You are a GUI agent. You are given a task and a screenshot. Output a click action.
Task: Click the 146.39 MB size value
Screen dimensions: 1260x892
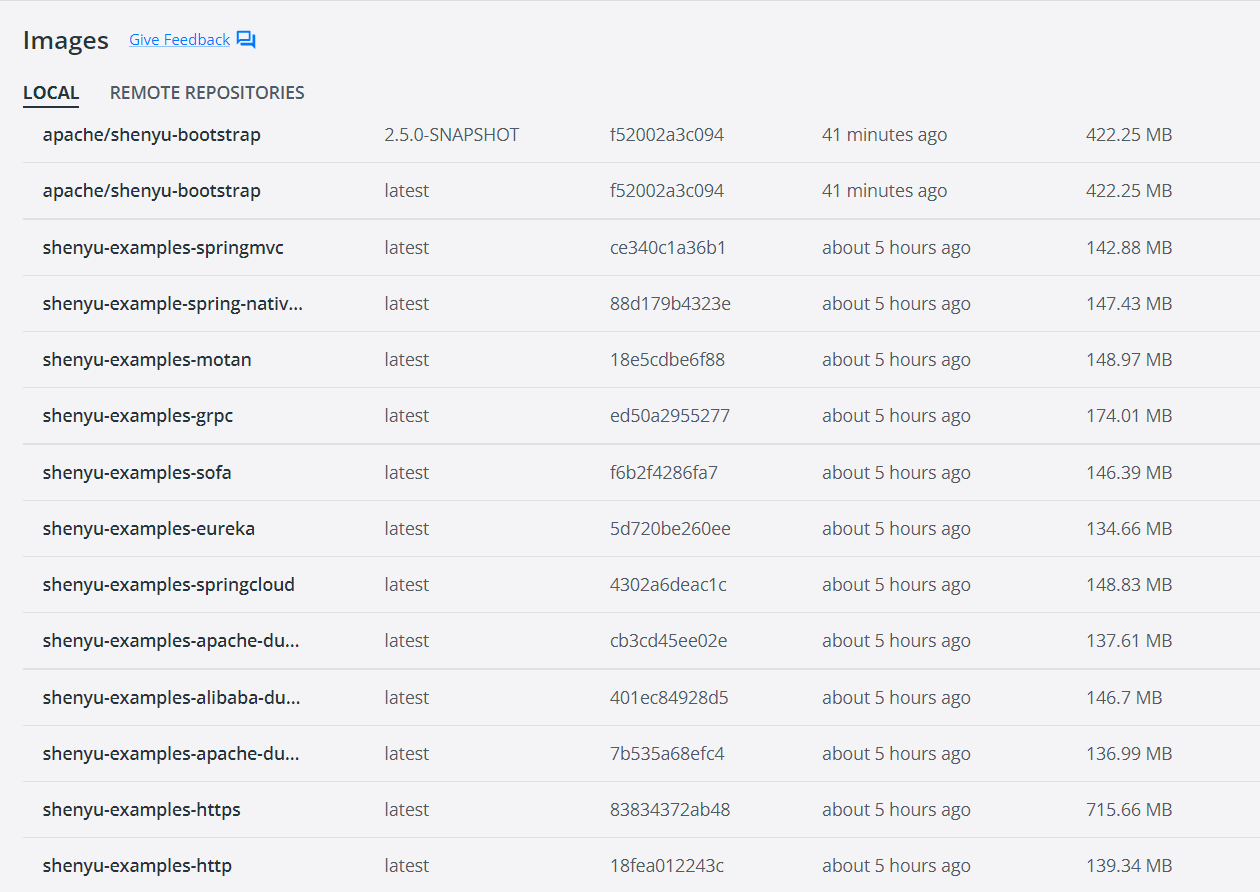click(1129, 473)
